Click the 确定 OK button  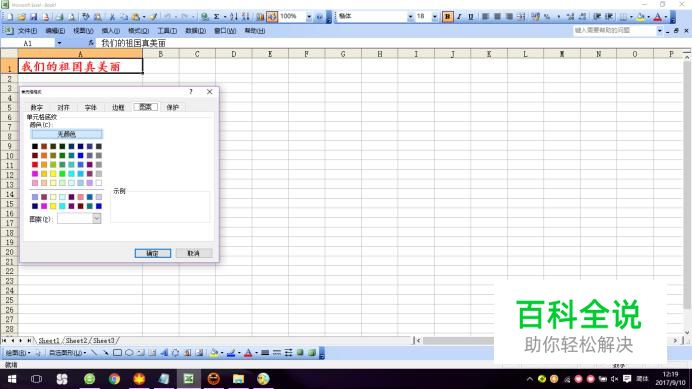pos(153,253)
